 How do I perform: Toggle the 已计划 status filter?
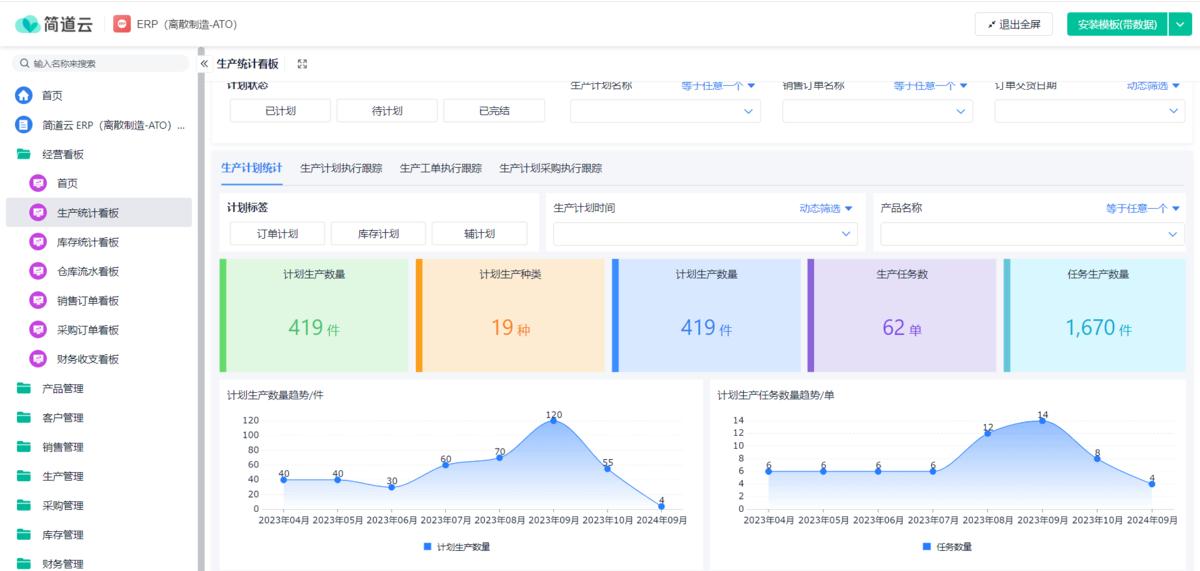pyautogui.click(x=280, y=111)
